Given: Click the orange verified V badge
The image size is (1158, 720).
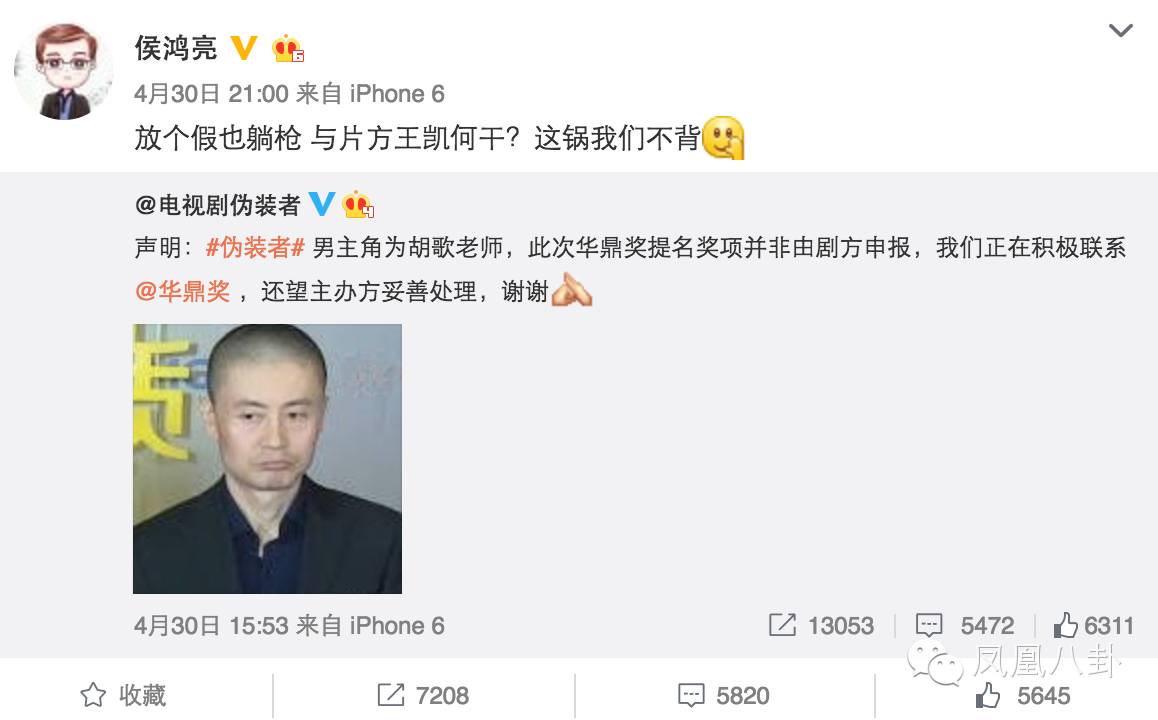Looking at the screenshot, I should point(244,48).
